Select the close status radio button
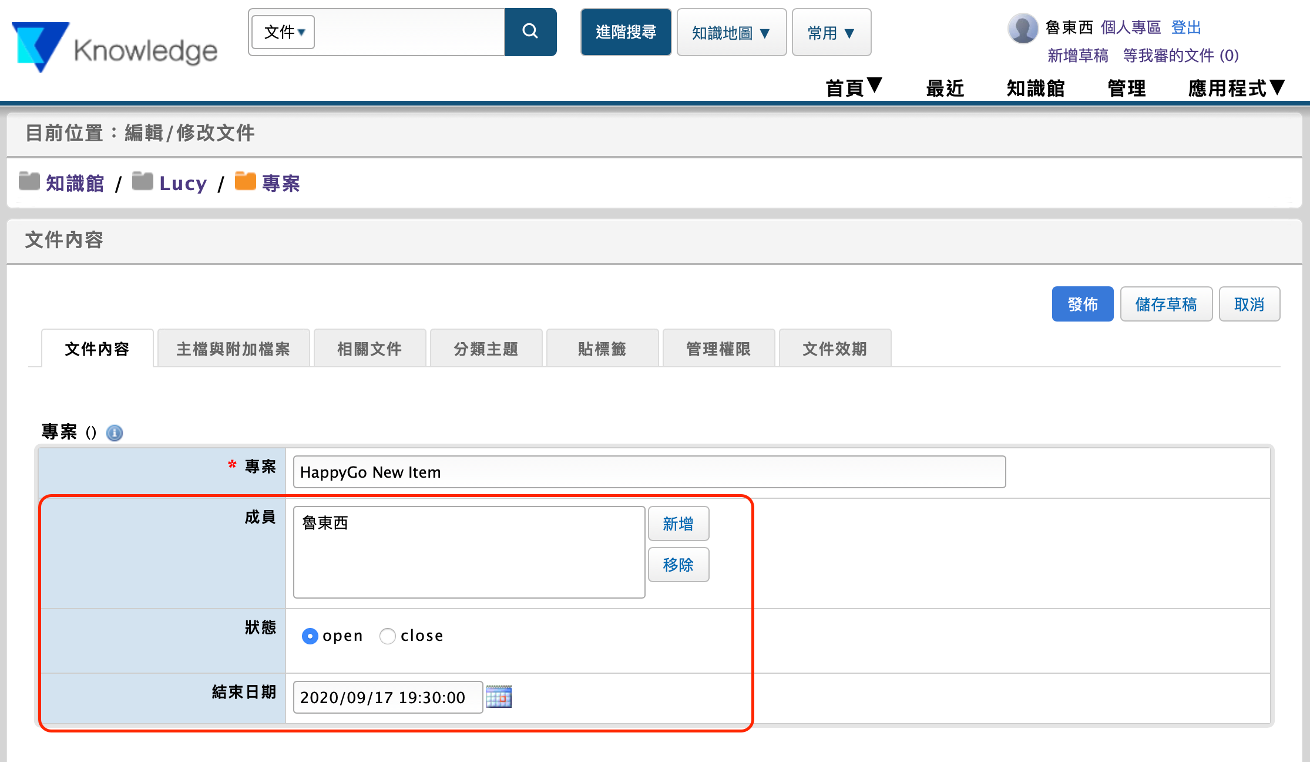This screenshot has height=762, width=1310. pos(388,636)
